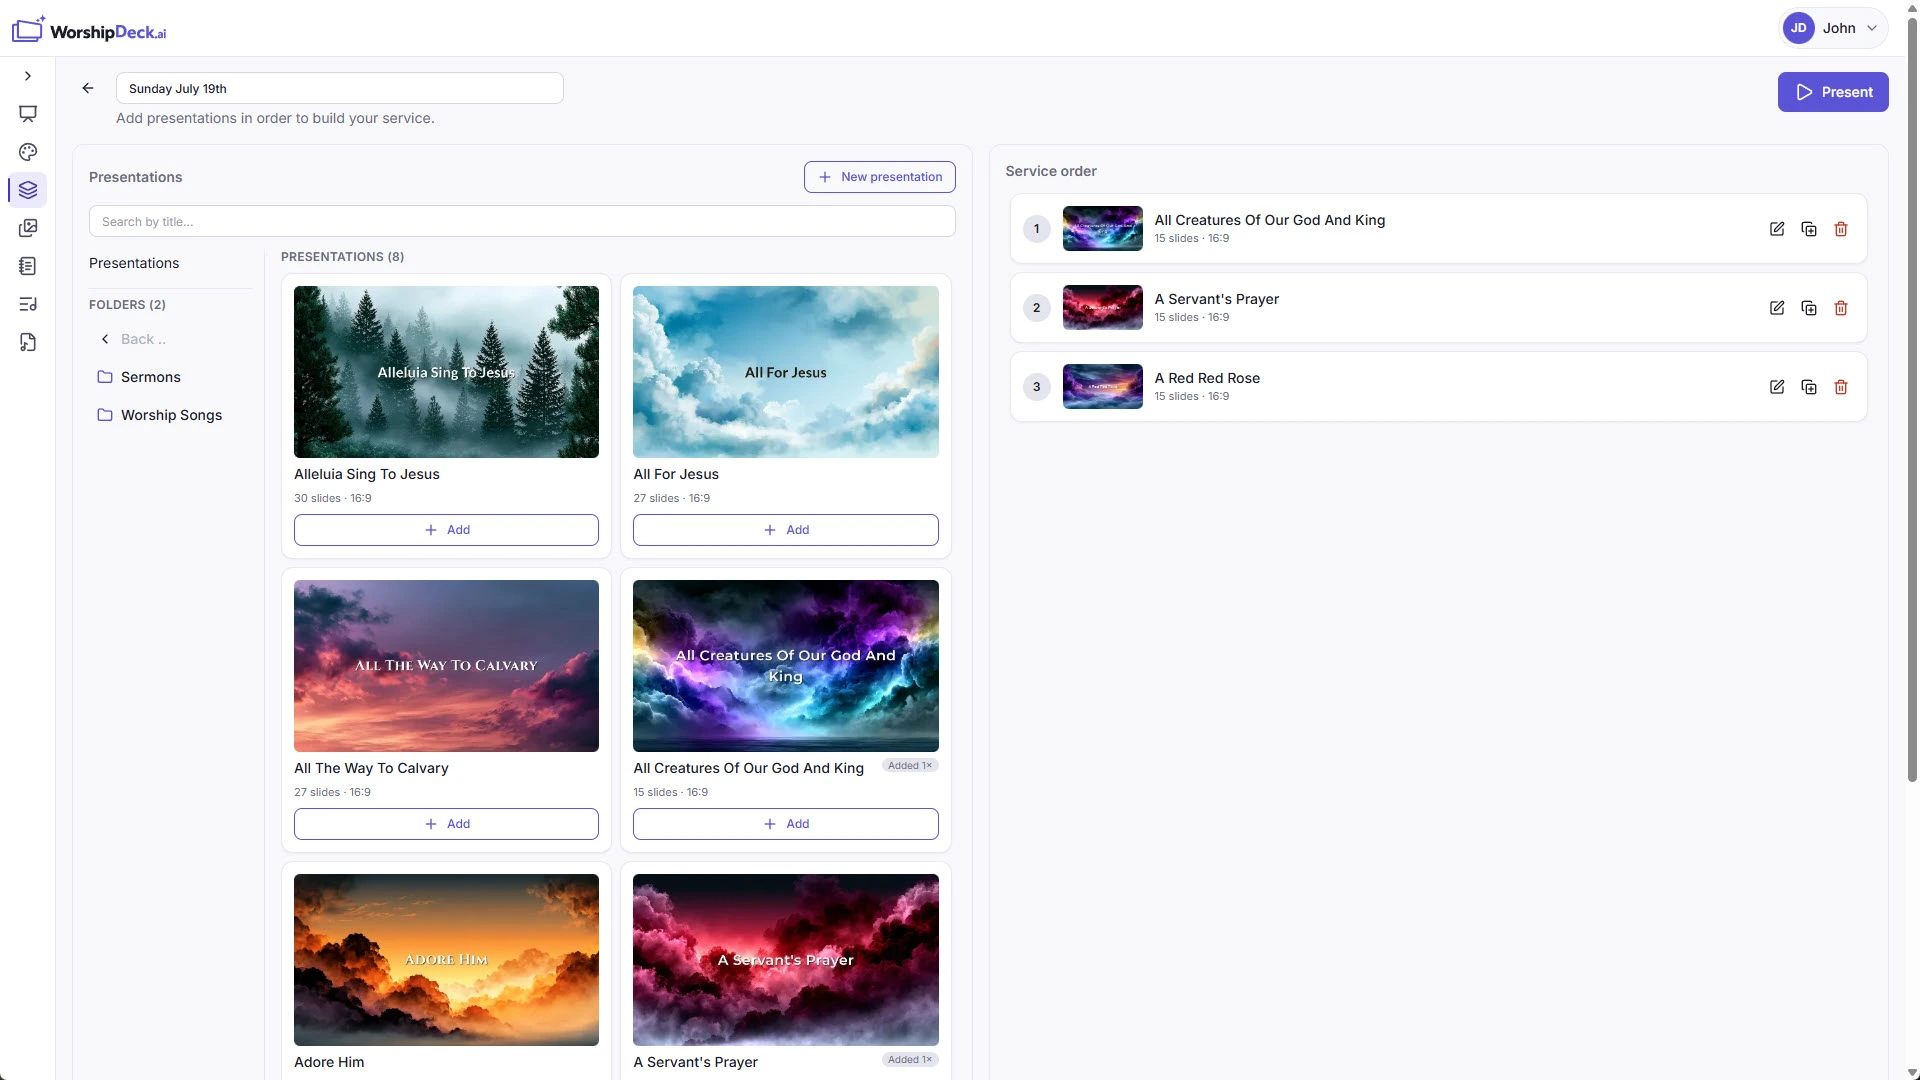The width and height of the screenshot is (1920, 1080).
Task: Add Alleluia Sing To Jesus to the service
Action: point(446,530)
